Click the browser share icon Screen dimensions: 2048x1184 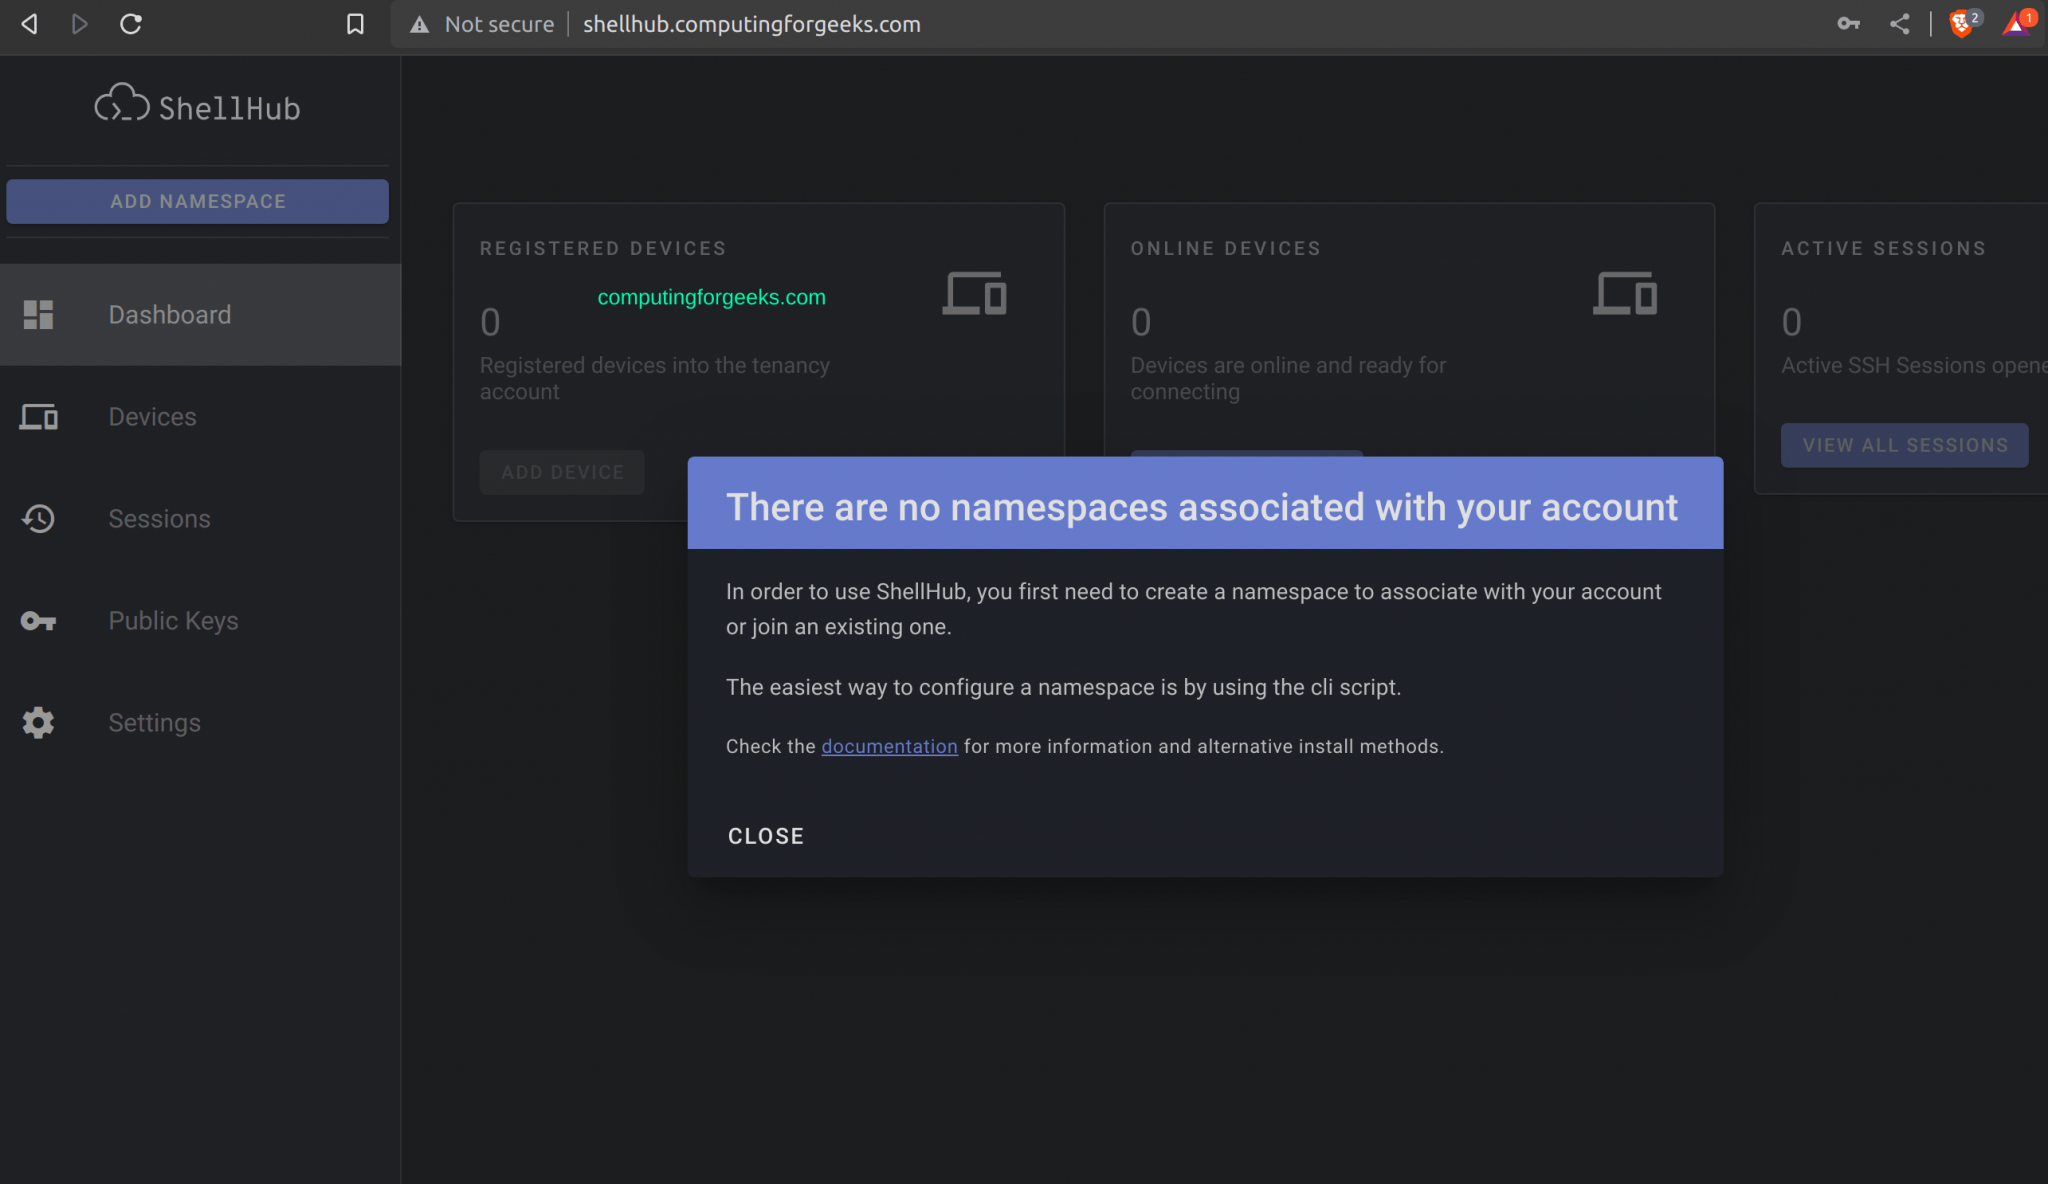1899,23
